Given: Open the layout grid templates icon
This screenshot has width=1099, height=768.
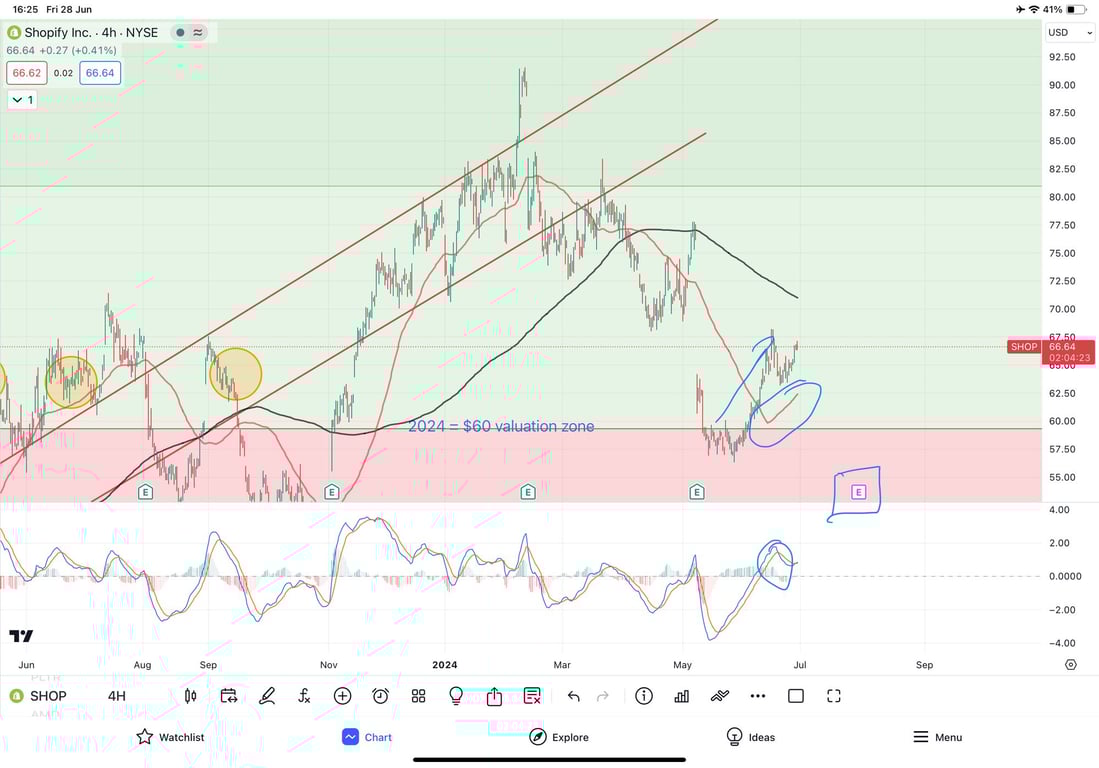Looking at the screenshot, I should 418,696.
